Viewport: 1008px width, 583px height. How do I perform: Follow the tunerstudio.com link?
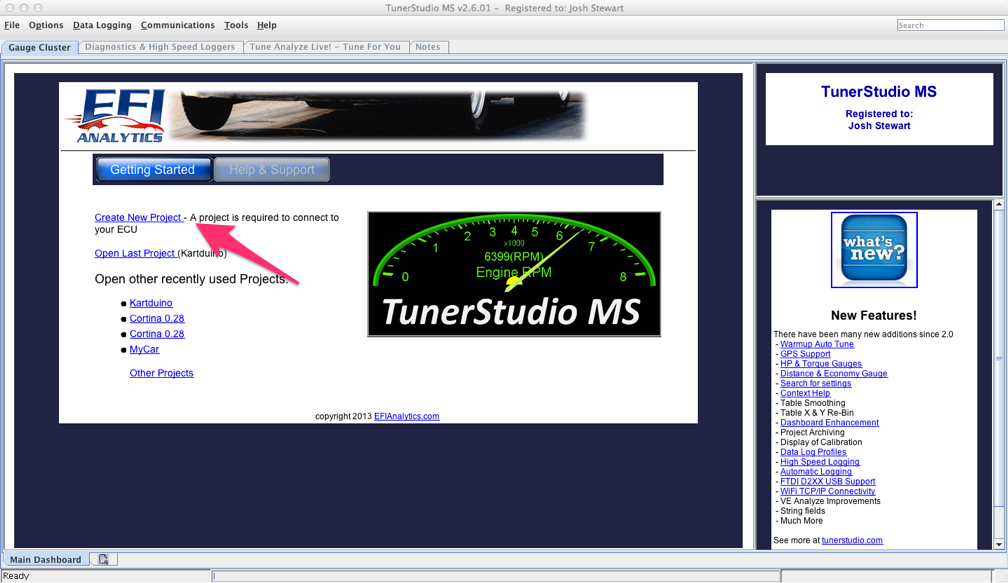coord(852,540)
